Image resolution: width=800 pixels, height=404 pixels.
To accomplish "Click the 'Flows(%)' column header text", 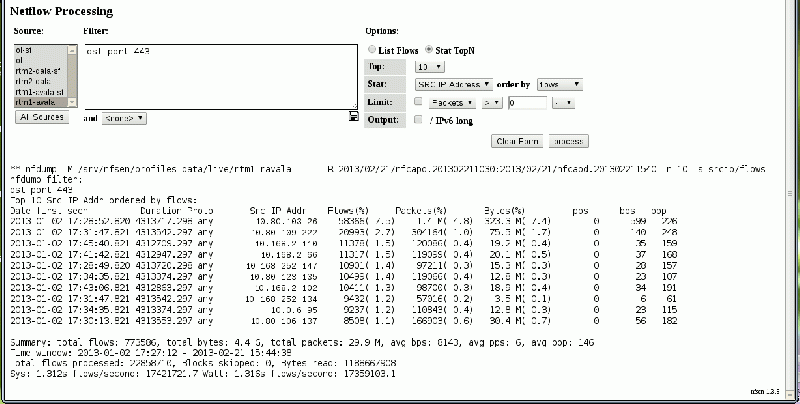I will 348,211.
